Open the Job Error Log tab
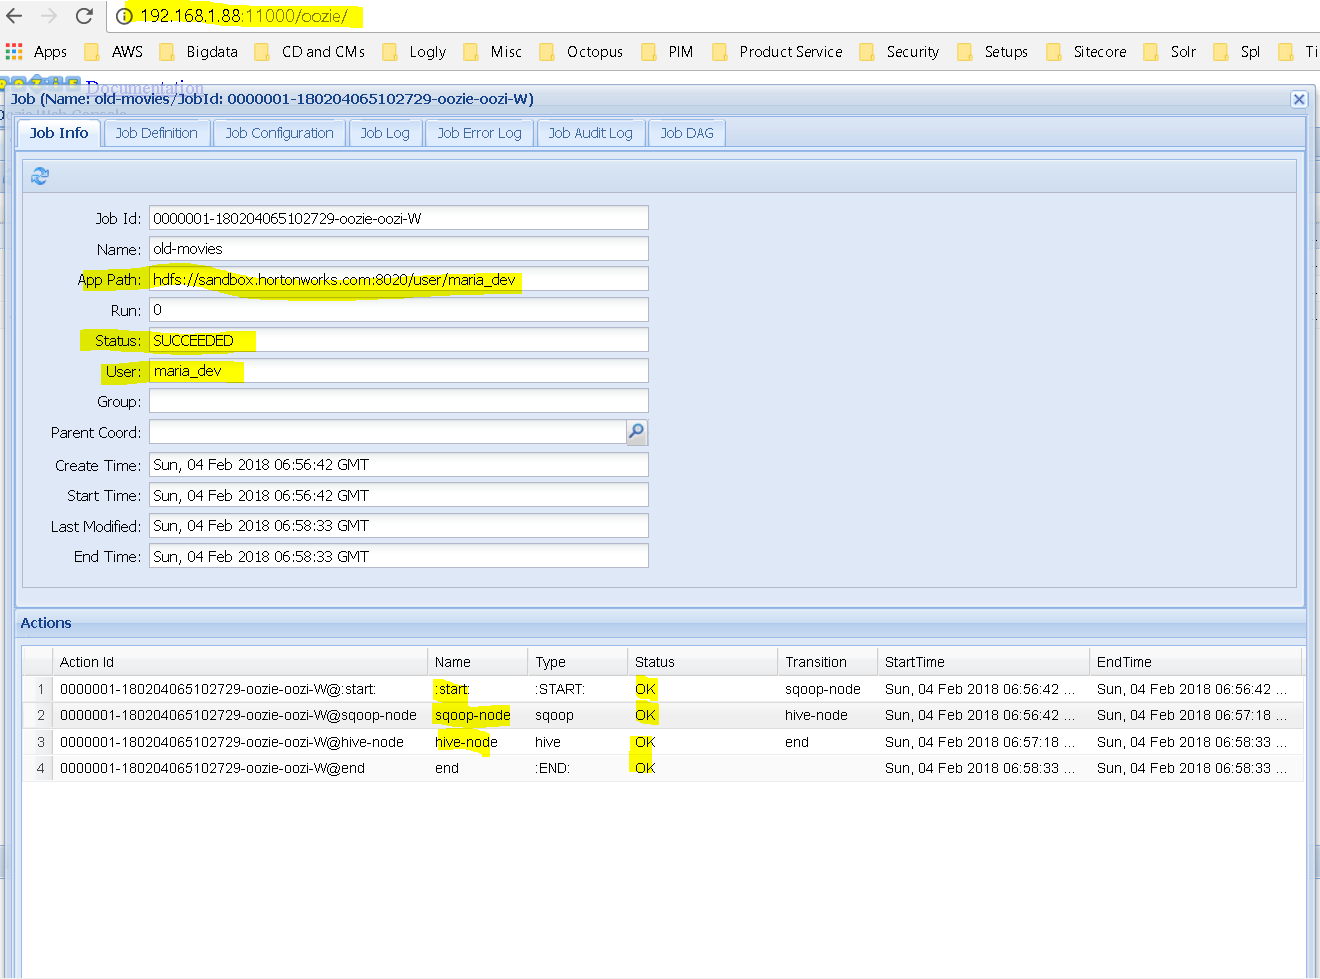The width and height of the screenshot is (1320, 979). pos(480,133)
